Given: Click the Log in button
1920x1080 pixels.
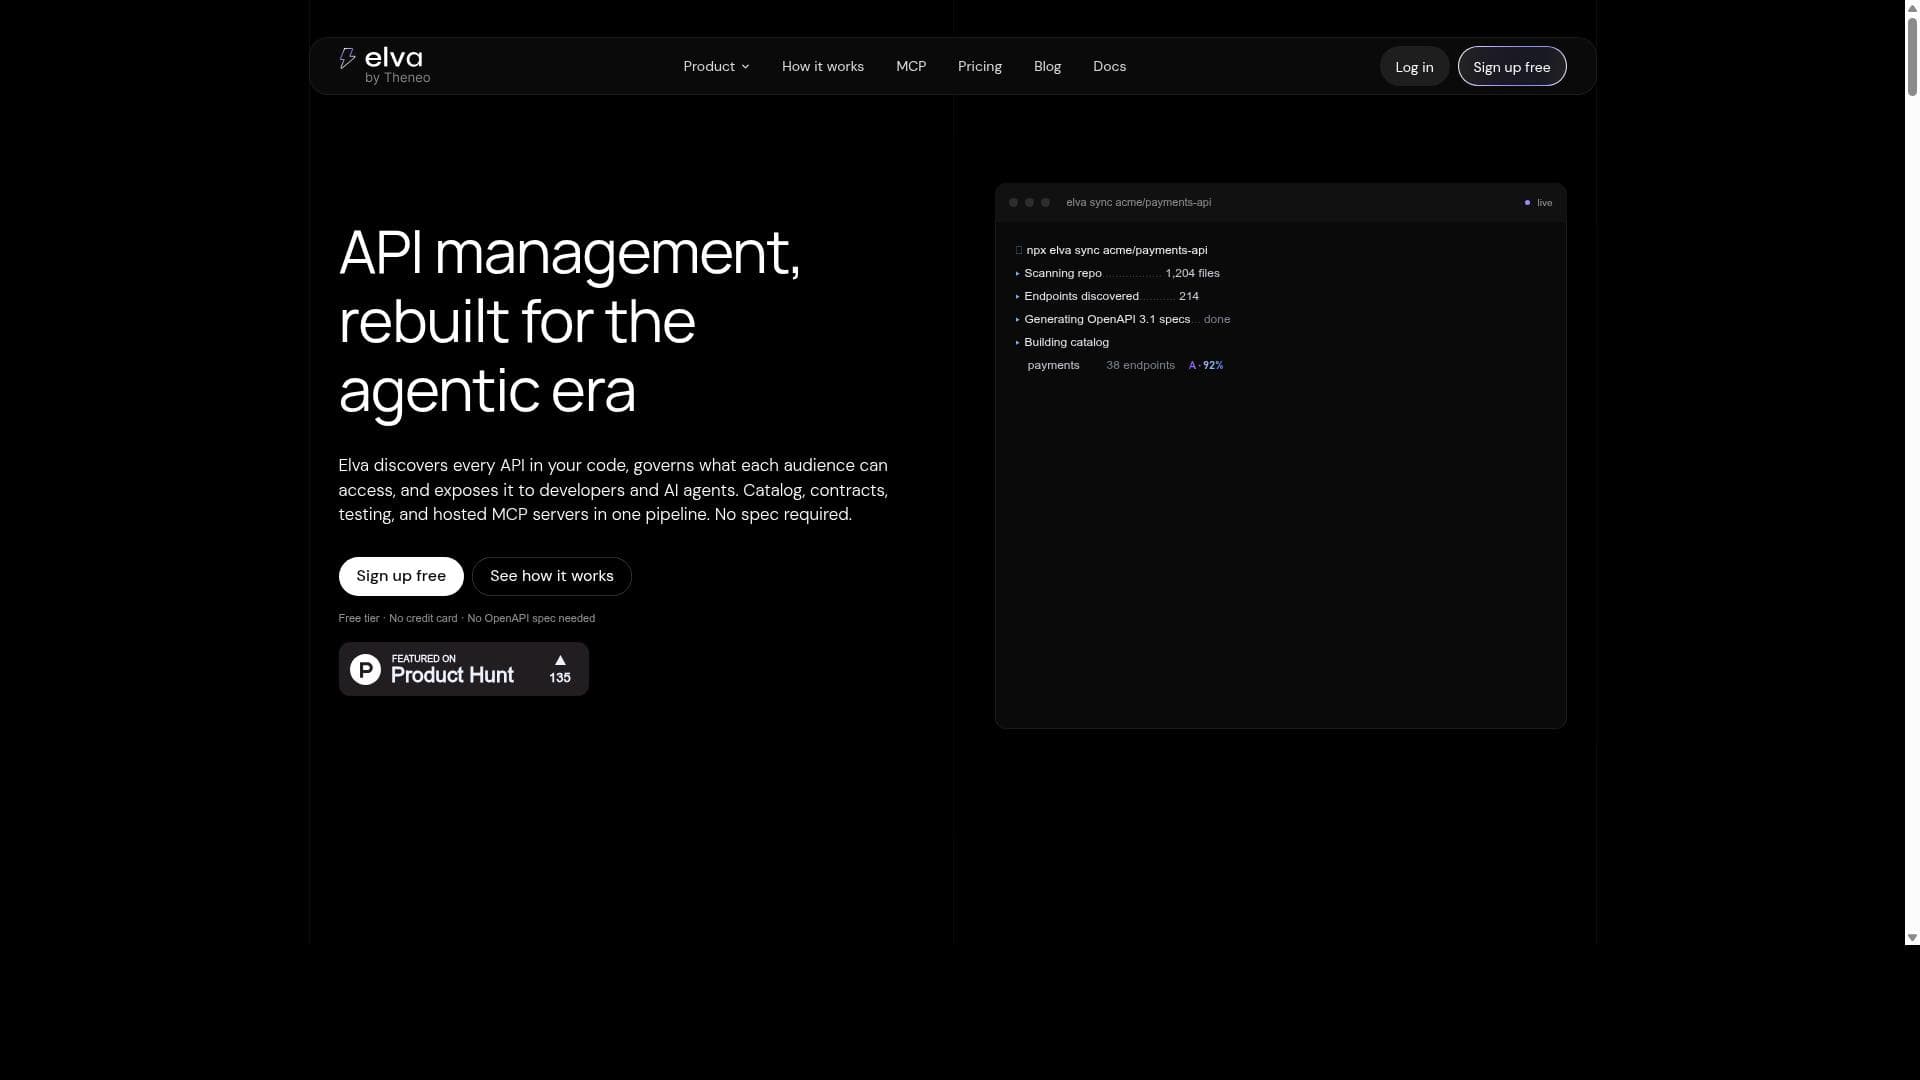Looking at the screenshot, I should (x=1414, y=66).
